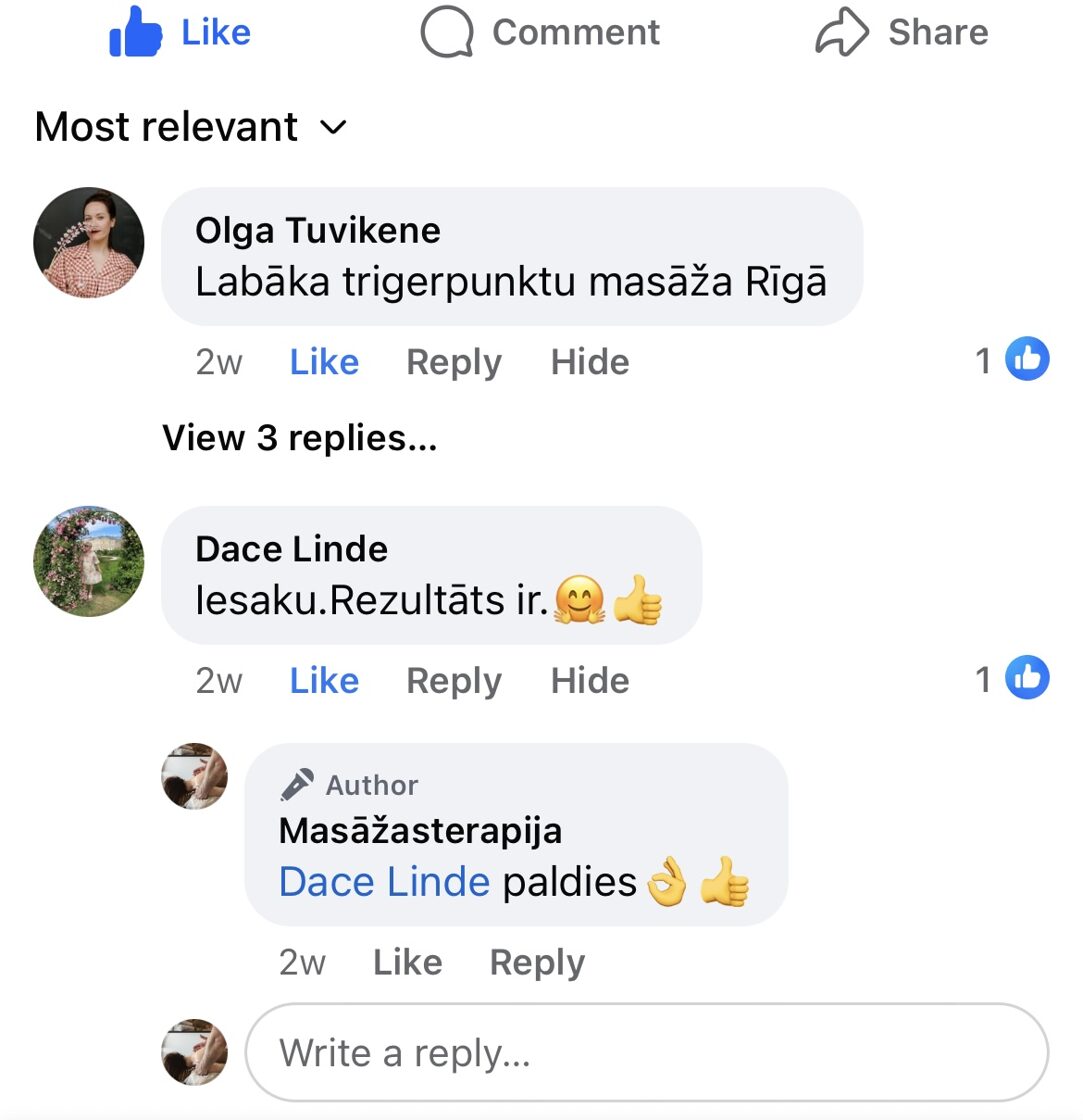Like the Masāžasterapija reply
Viewport: 1083px width, 1120px height.
coord(407,962)
